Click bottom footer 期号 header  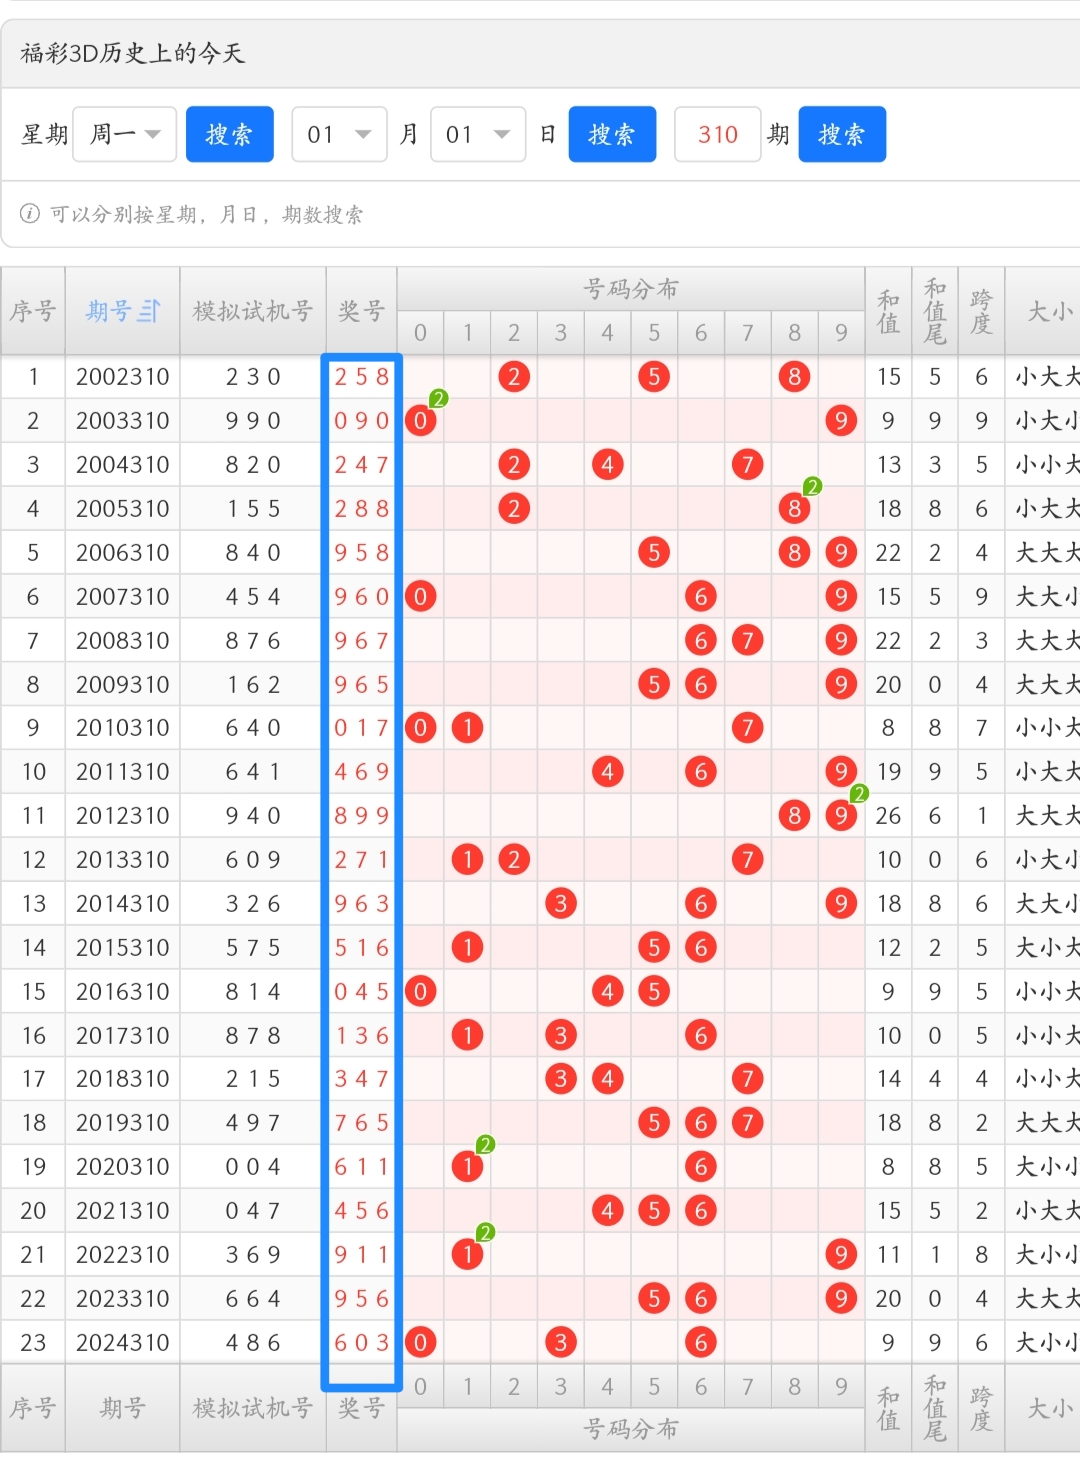[x=123, y=1409]
